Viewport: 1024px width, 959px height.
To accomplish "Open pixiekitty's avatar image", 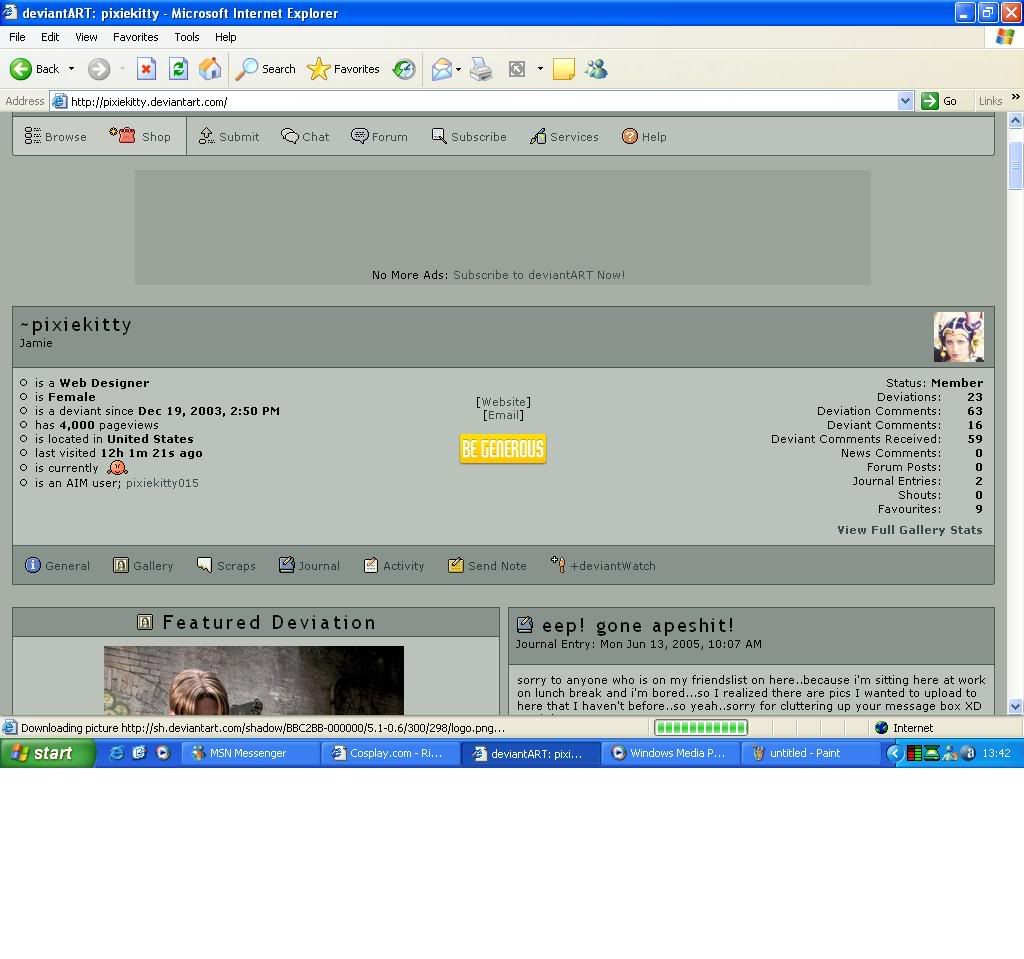I will [x=958, y=337].
